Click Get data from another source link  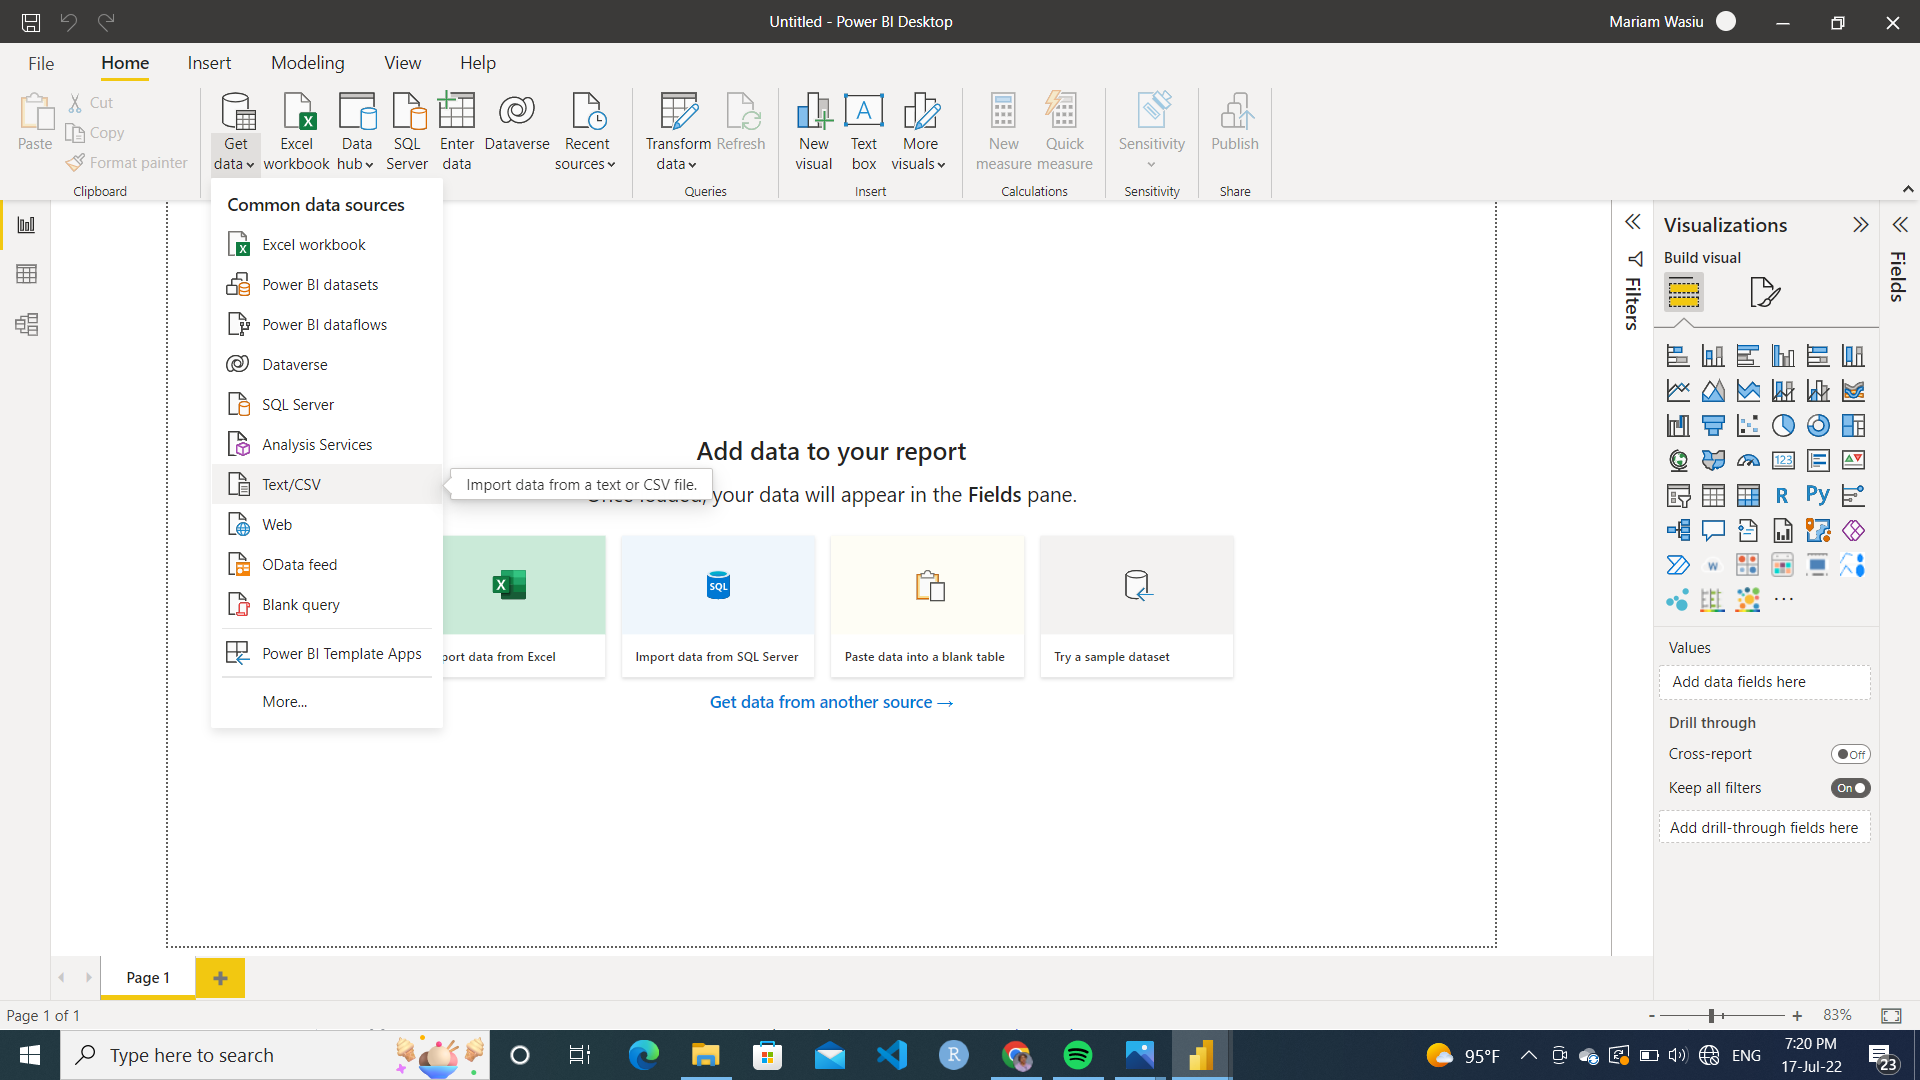click(x=831, y=702)
